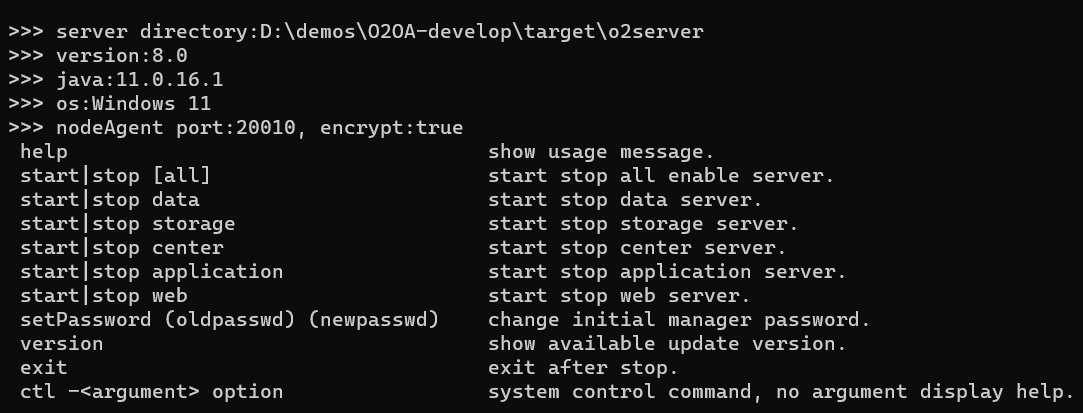The image size is (1083, 413).
Task: Click the server directory path line
Action: tap(356, 31)
